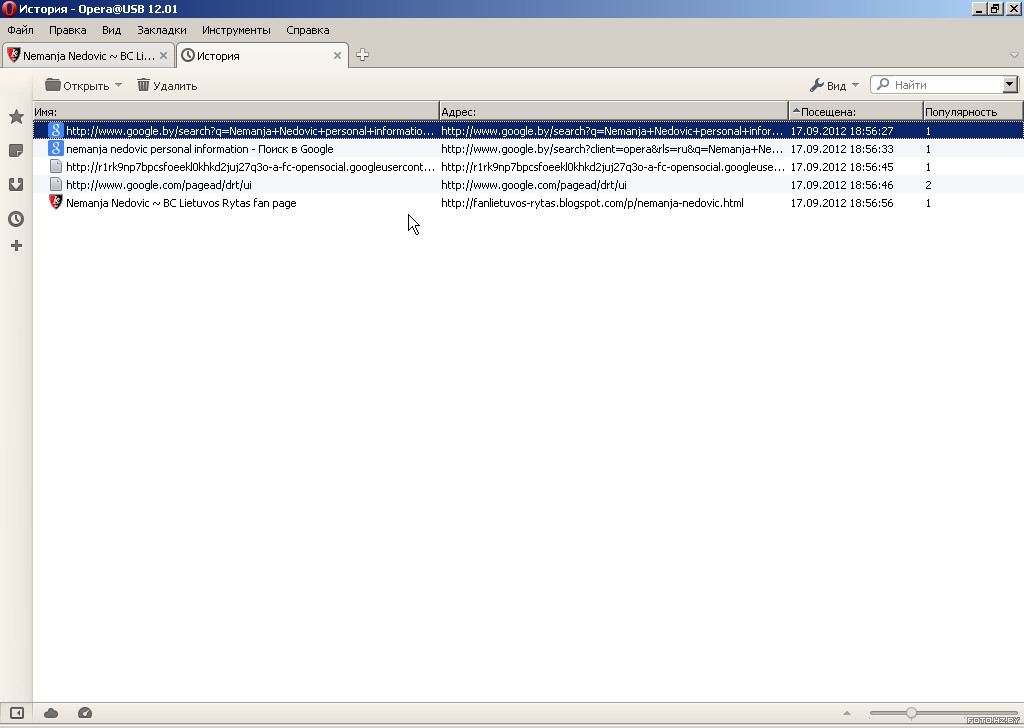Restore down the Opera window
Screen dimensions: 1024x728
[x=995, y=8]
